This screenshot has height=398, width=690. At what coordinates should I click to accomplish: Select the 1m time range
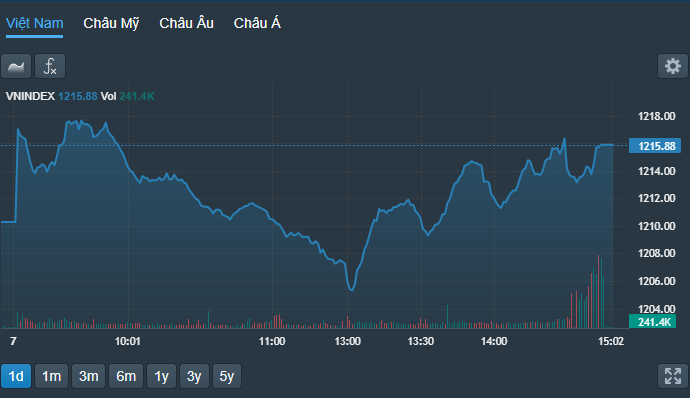(x=51, y=376)
